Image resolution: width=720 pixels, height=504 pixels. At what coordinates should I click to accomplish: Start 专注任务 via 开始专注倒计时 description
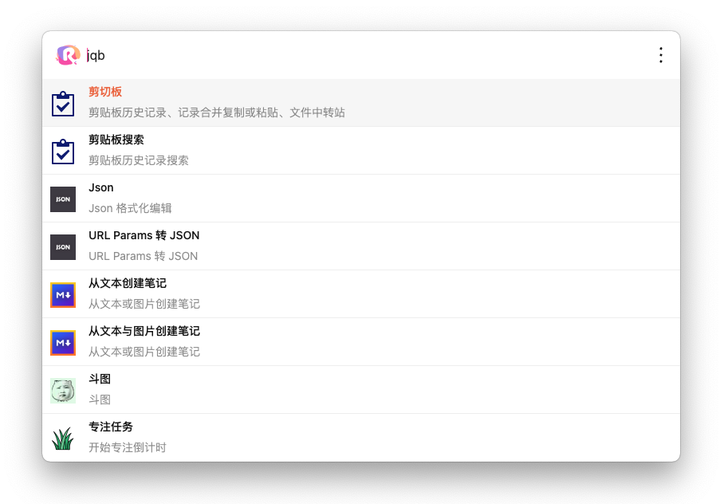point(127,448)
